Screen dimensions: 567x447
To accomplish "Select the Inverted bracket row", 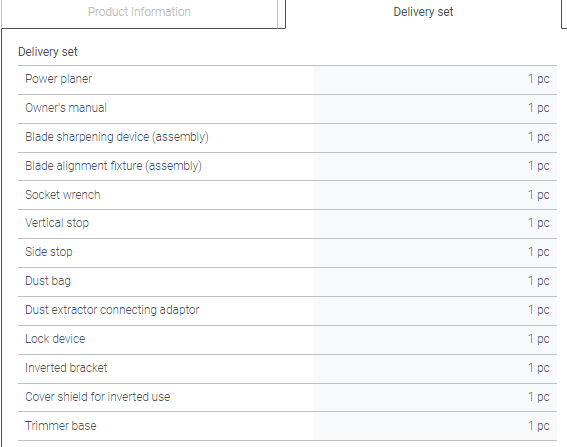I will coord(287,369).
